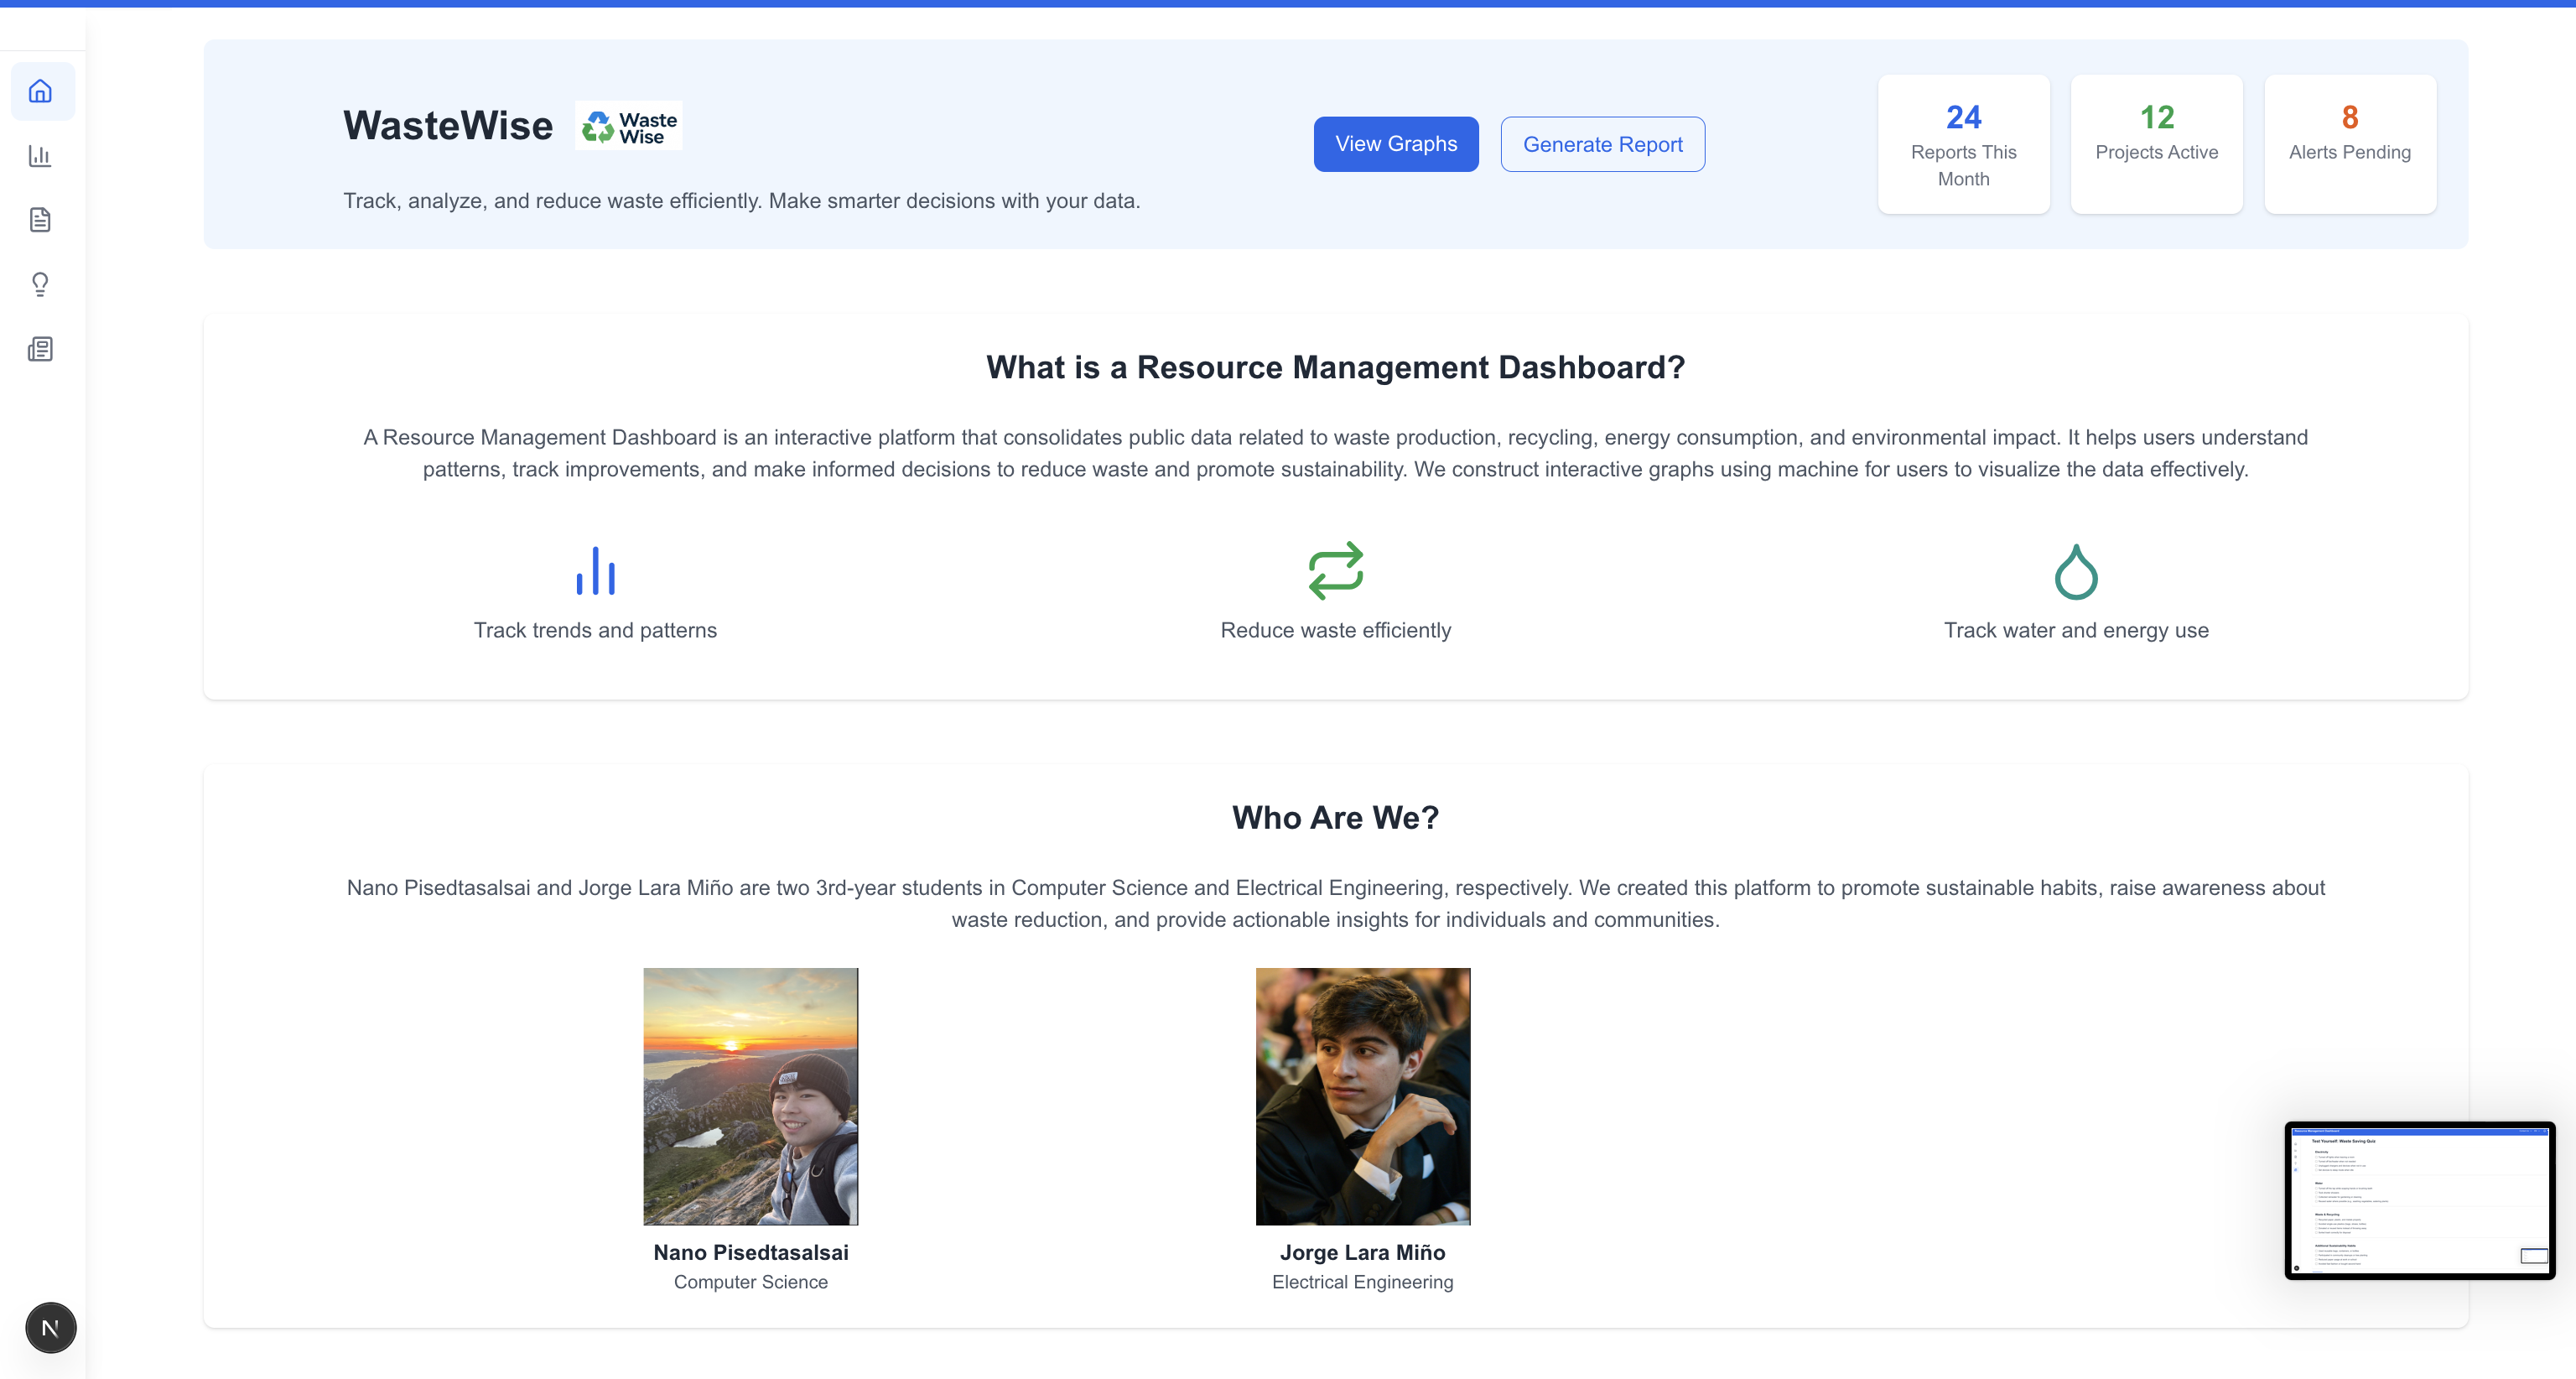2576x1379 pixels.
Task: Open the lightbulb tips sidebar icon
Action: 41,284
